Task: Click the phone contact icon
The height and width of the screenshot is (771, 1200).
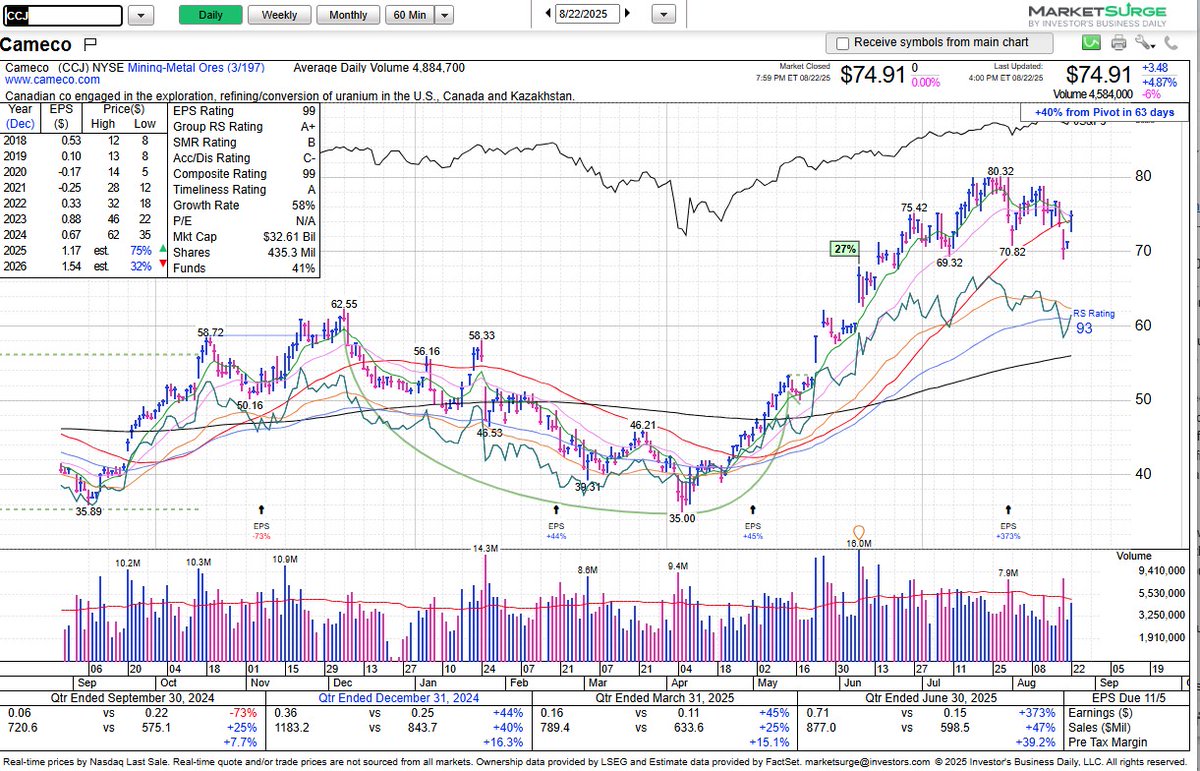Action: coord(1173,42)
